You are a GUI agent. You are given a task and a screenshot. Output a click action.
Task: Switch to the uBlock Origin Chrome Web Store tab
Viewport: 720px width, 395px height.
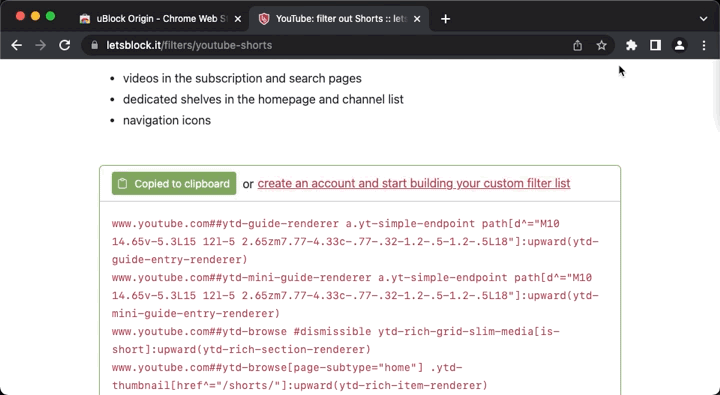[161, 19]
